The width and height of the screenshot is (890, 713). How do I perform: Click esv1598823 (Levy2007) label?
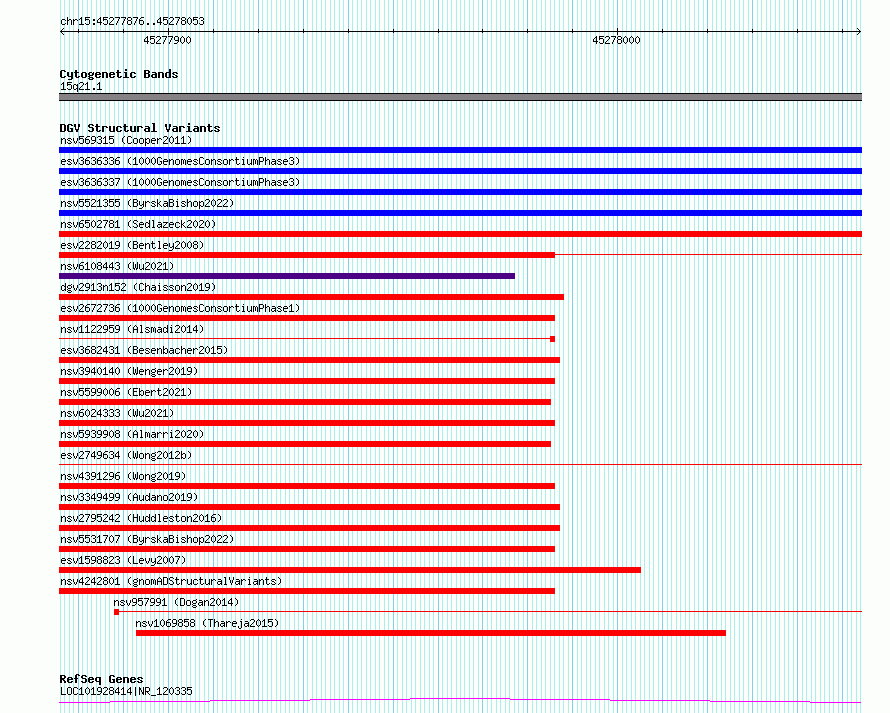123,560
